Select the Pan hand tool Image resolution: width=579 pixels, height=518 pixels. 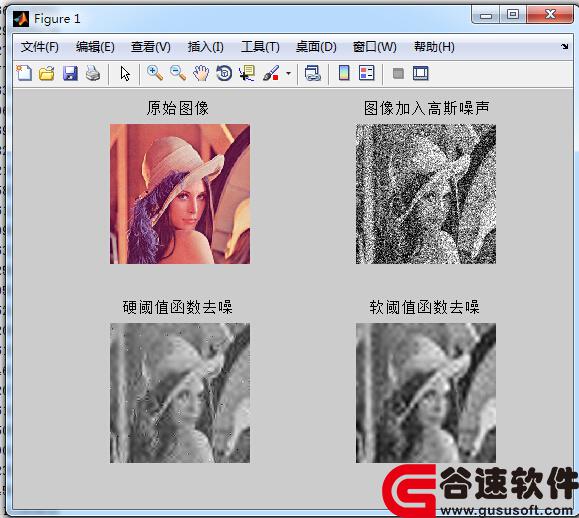click(x=201, y=73)
